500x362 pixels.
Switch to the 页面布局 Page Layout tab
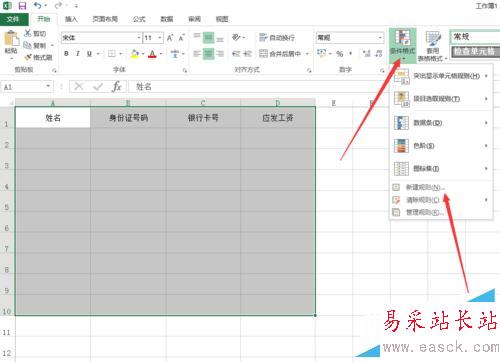click(105, 19)
